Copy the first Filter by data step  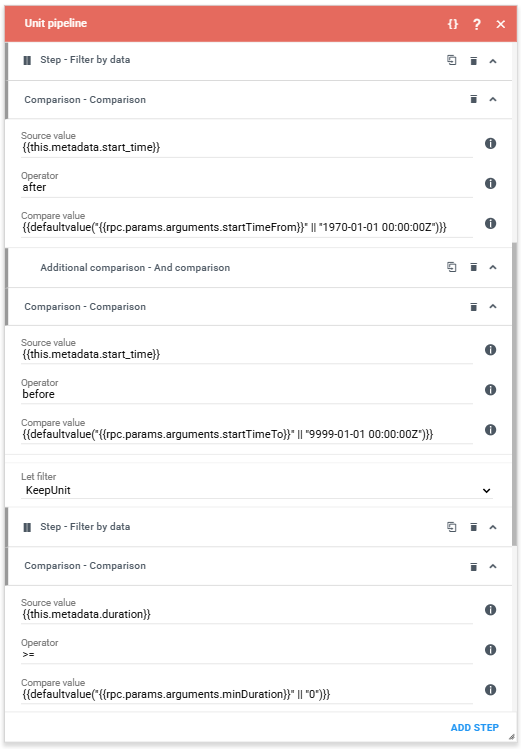[x=451, y=60]
